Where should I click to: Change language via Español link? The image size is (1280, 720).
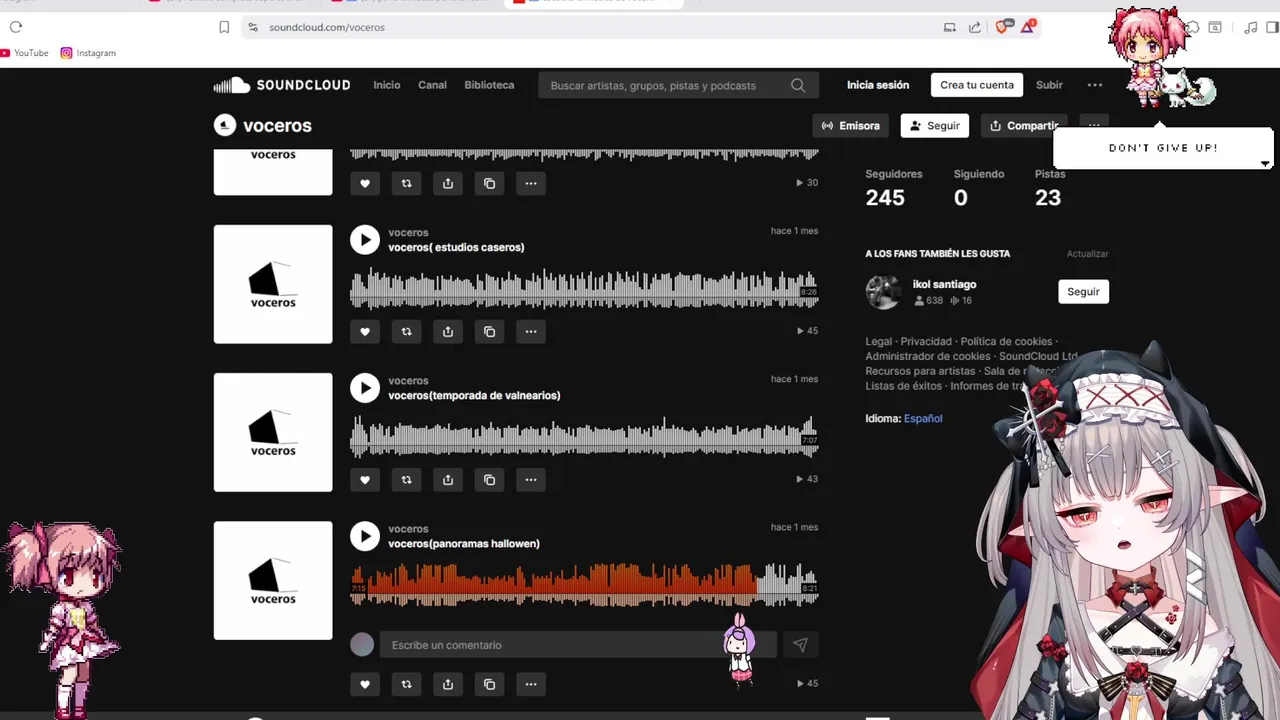tap(923, 419)
